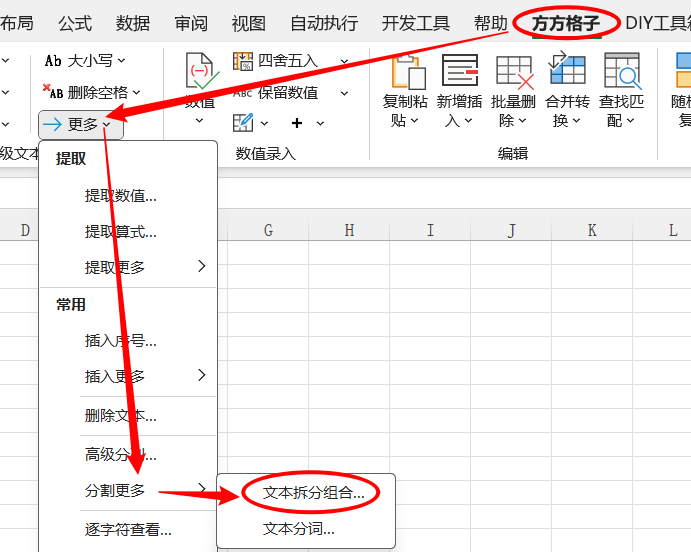Click the 更多 blue arrow button
The image size is (691, 552).
point(81,125)
